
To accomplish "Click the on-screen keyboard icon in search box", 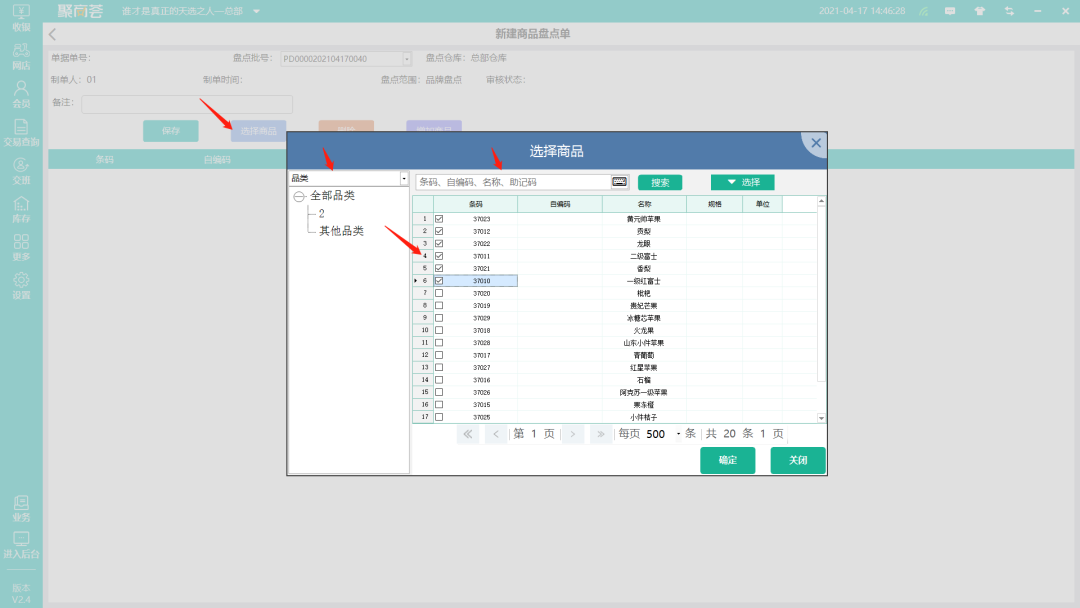I will pyautogui.click(x=620, y=182).
